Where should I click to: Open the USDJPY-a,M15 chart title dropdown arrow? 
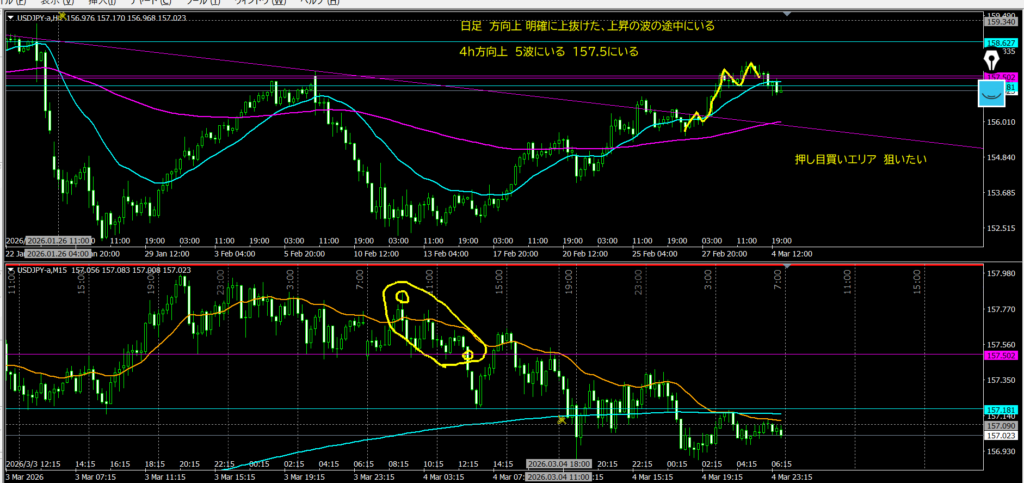[11, 270]
